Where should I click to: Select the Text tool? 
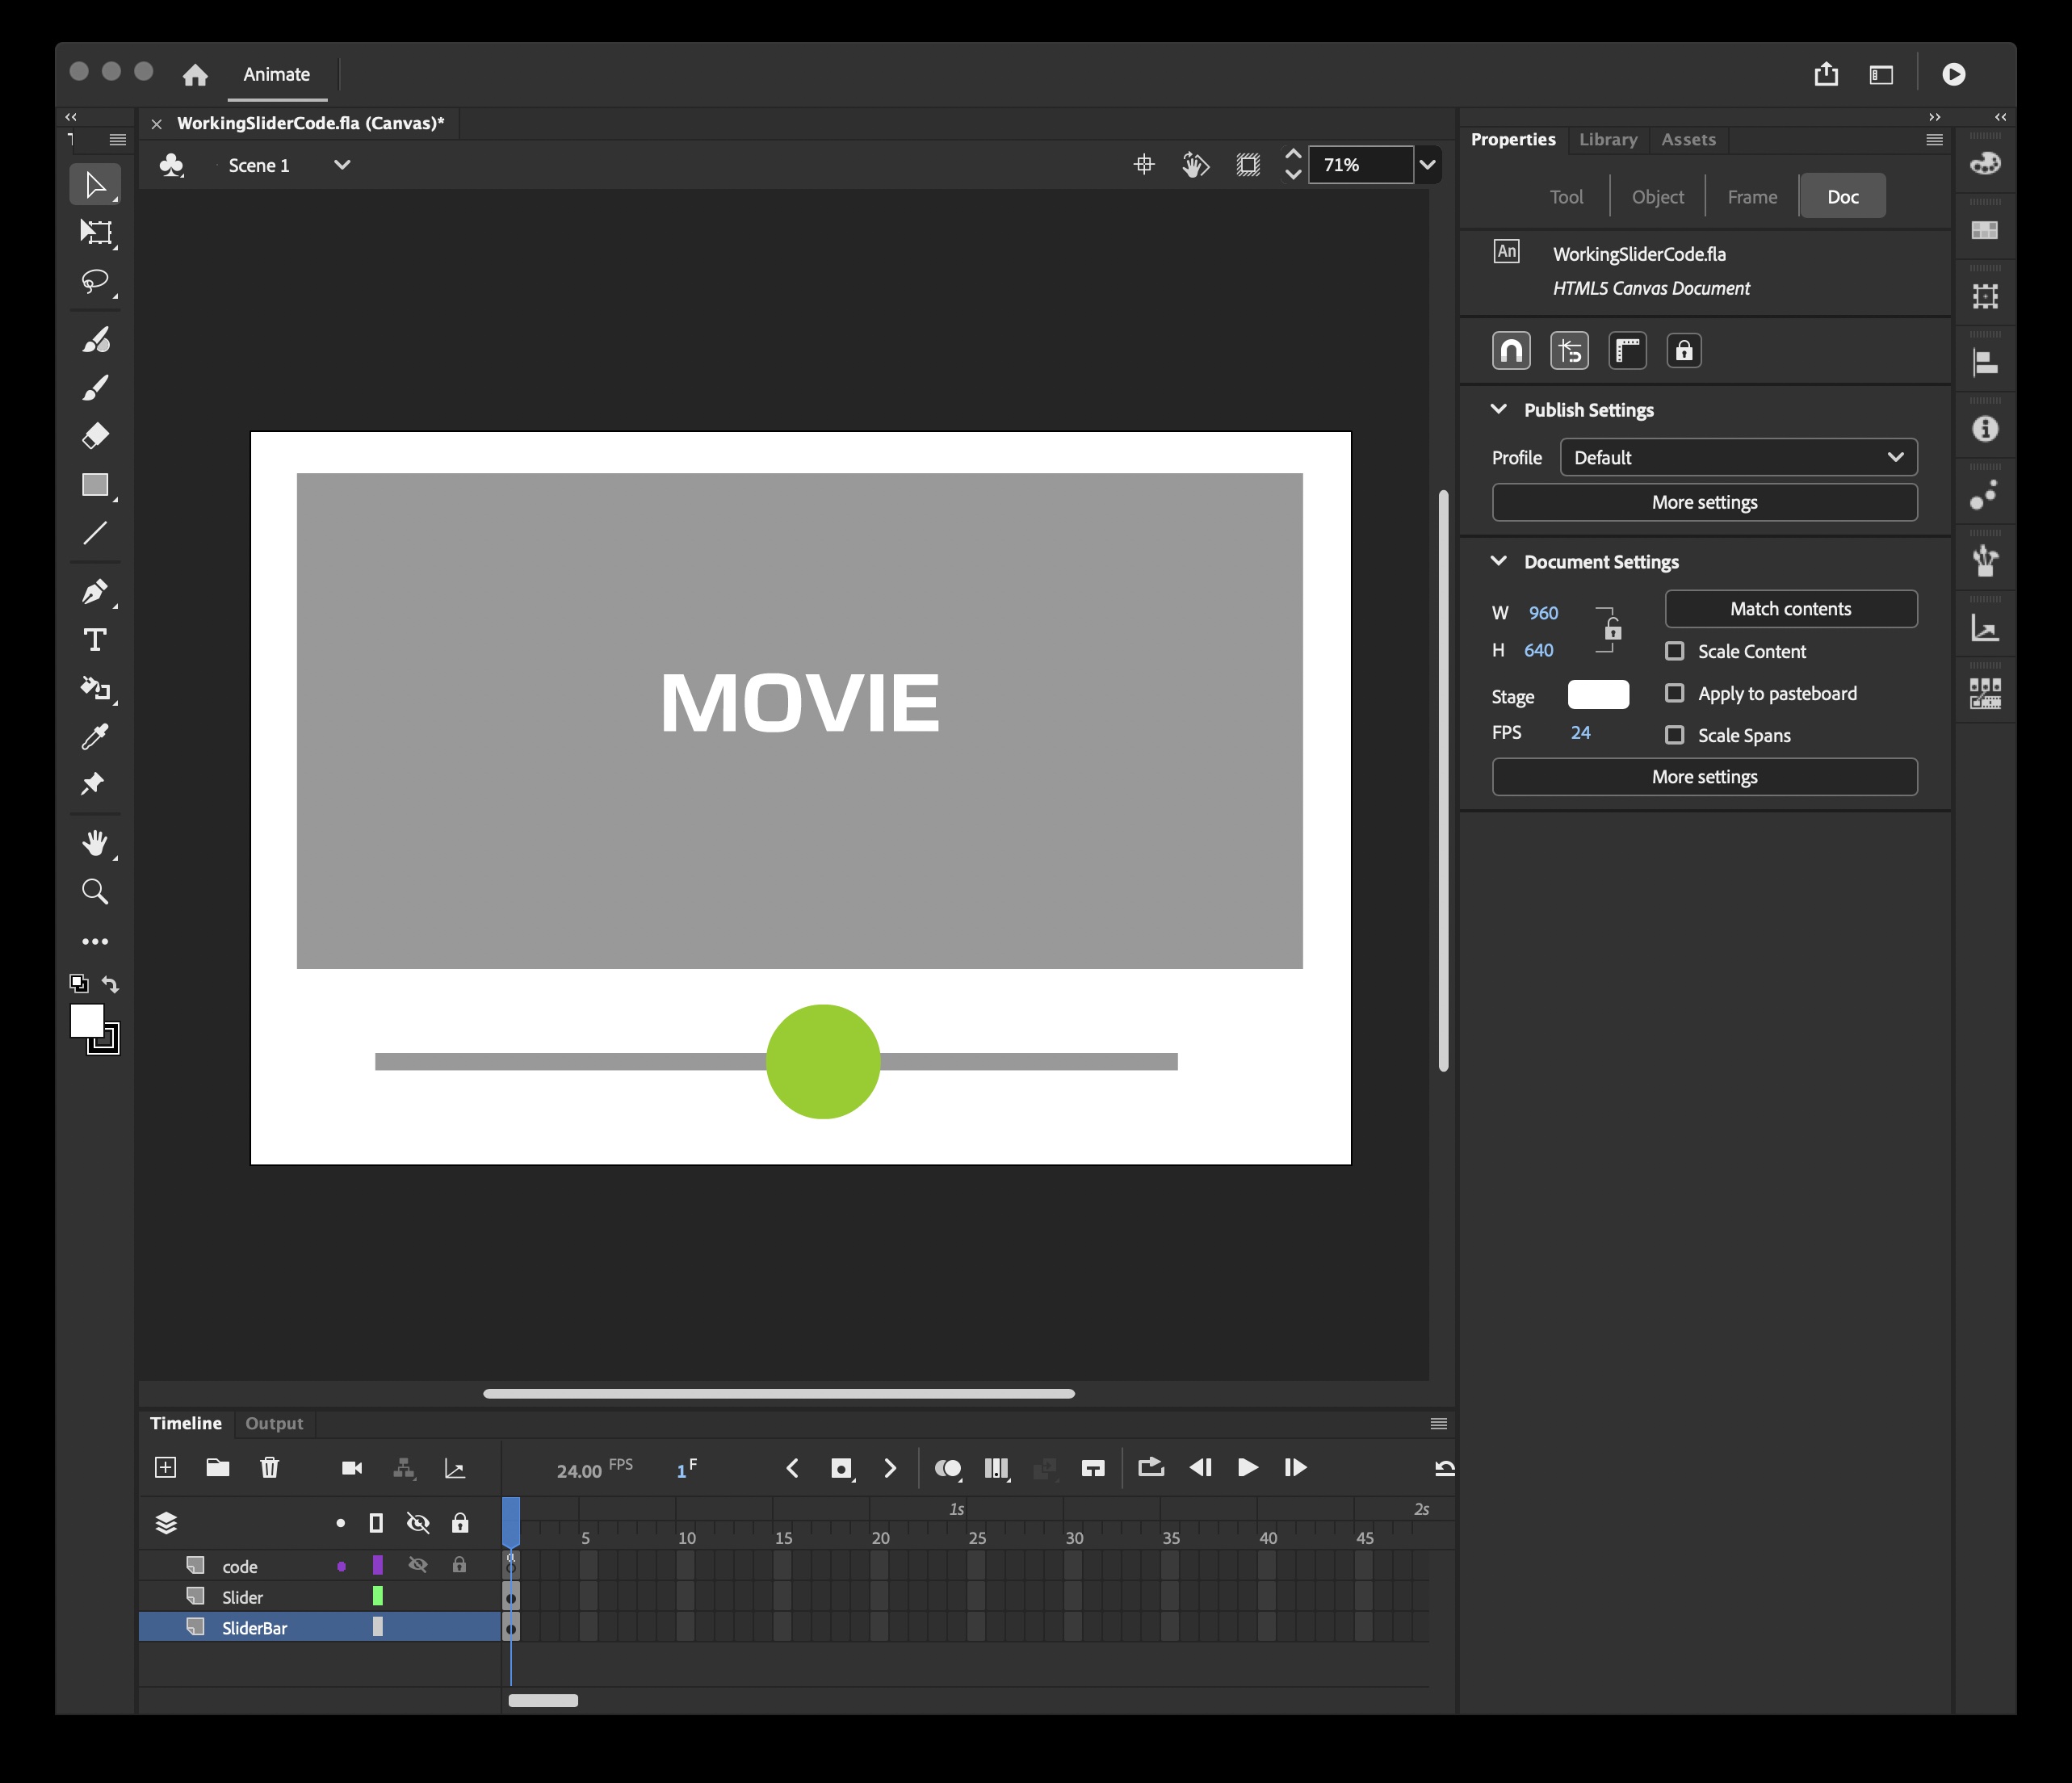click(95, 639)
